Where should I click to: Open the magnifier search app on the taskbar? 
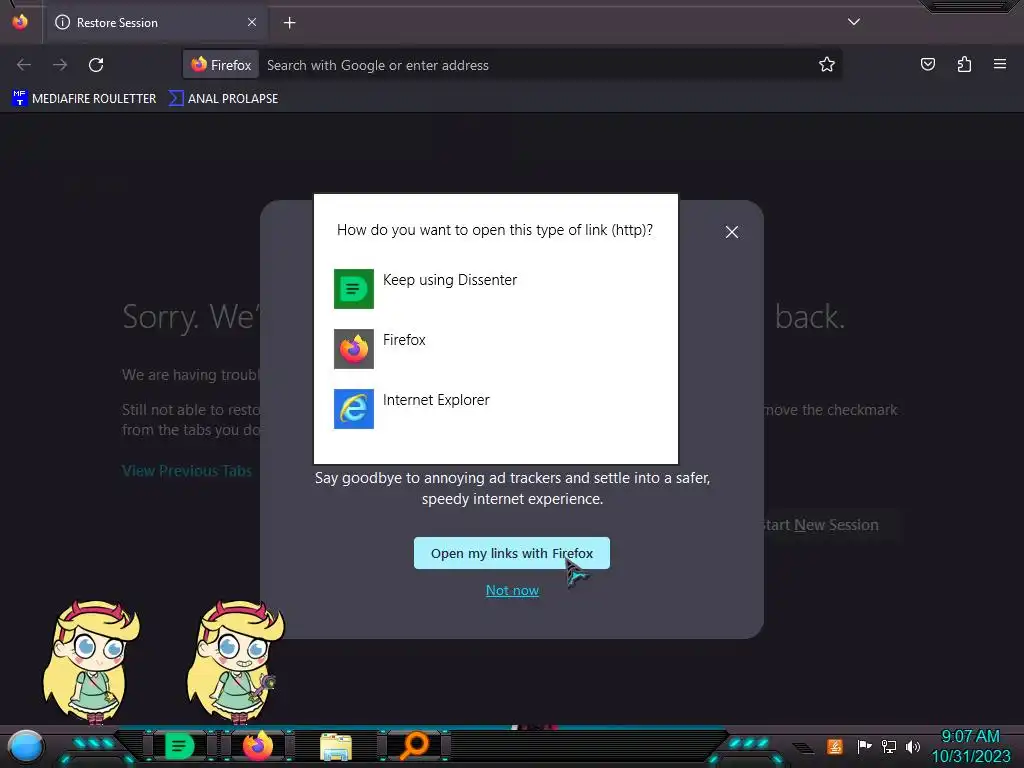click(x=414, y=746)
